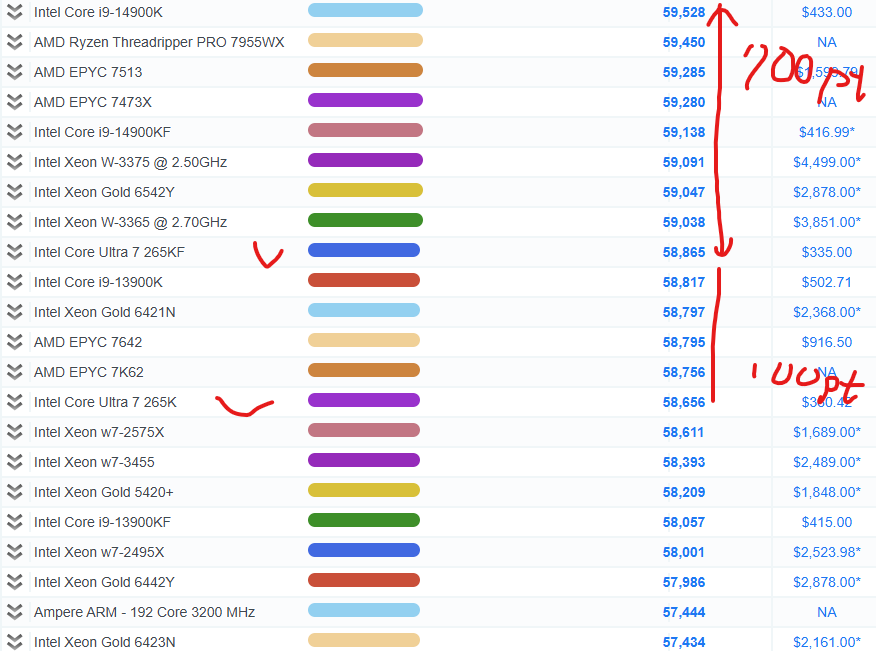The width and height of the screenshot is (876, 651).
Task: Open Intel Xeon W-3375 @ 2.50GHz link
Action: click(x=130, y=162)
